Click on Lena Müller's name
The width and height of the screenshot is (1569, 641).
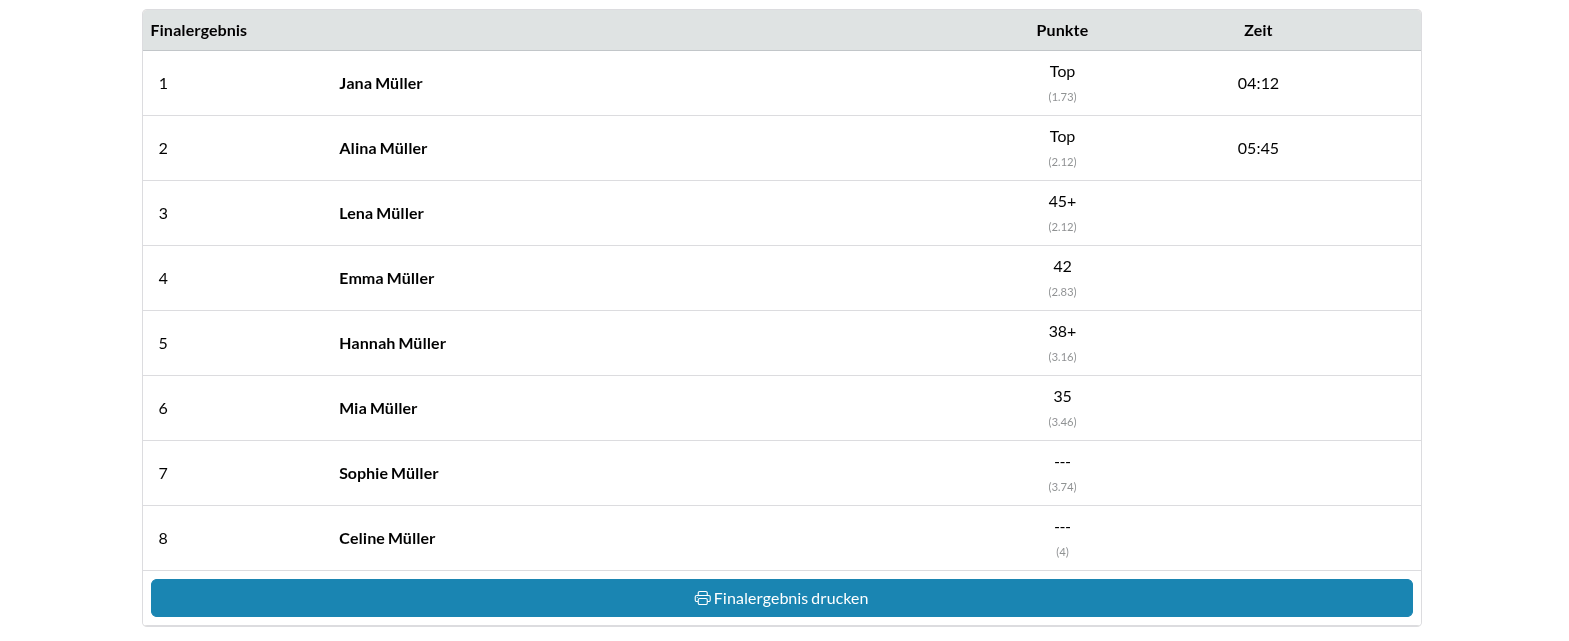click(381, 214)
